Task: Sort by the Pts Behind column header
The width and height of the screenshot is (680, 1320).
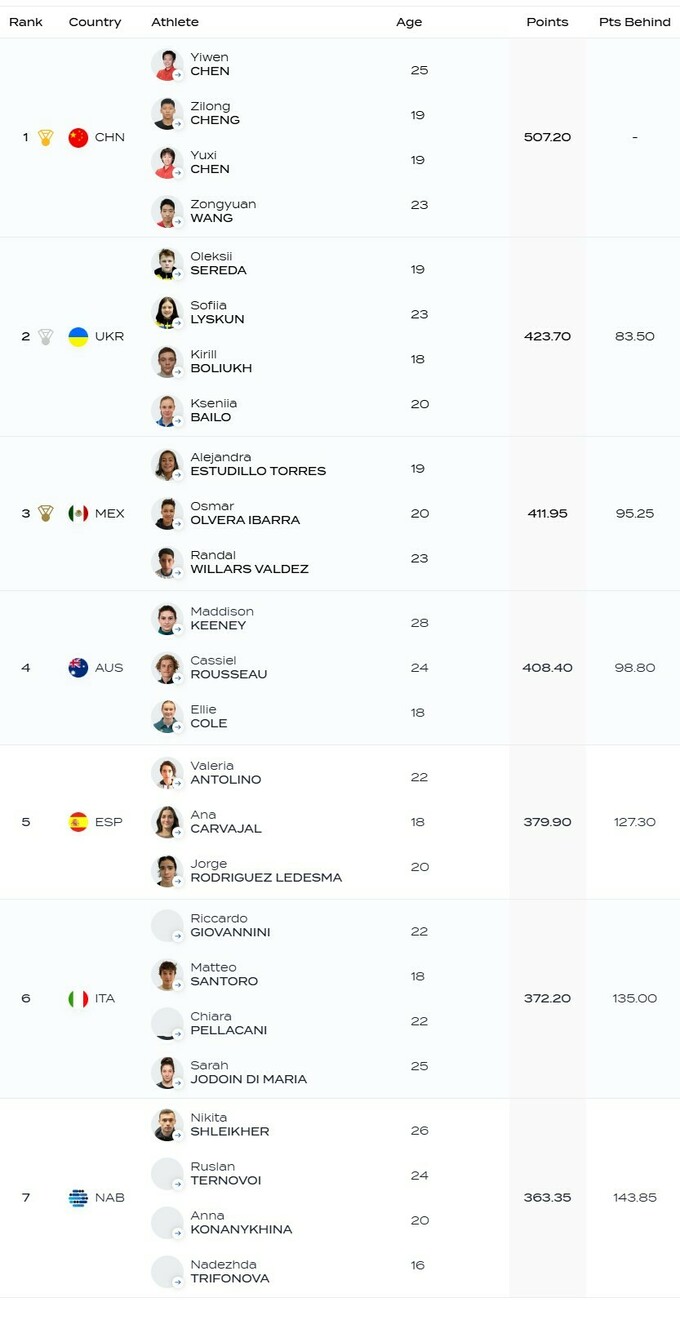Action: [634, 22]
